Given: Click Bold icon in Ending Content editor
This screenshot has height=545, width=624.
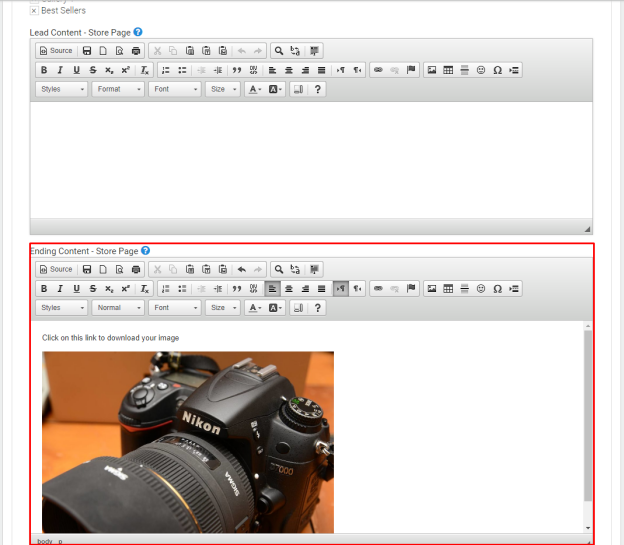Looking at the screenshot, I should tap(44, 289).
